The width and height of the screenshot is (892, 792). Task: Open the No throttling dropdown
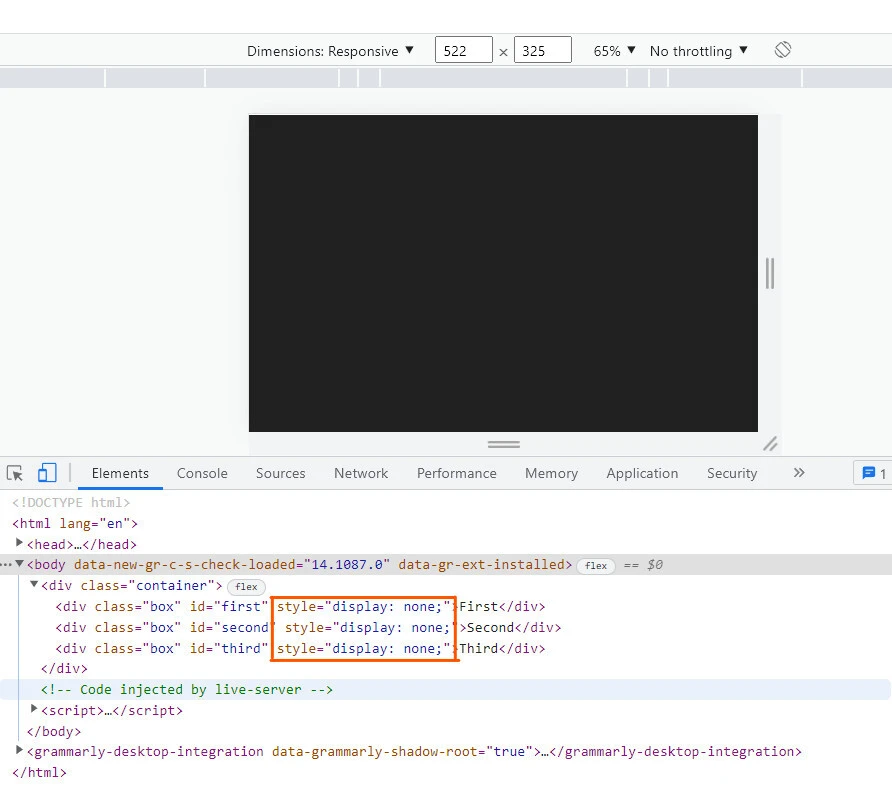(x=698, y=51)
